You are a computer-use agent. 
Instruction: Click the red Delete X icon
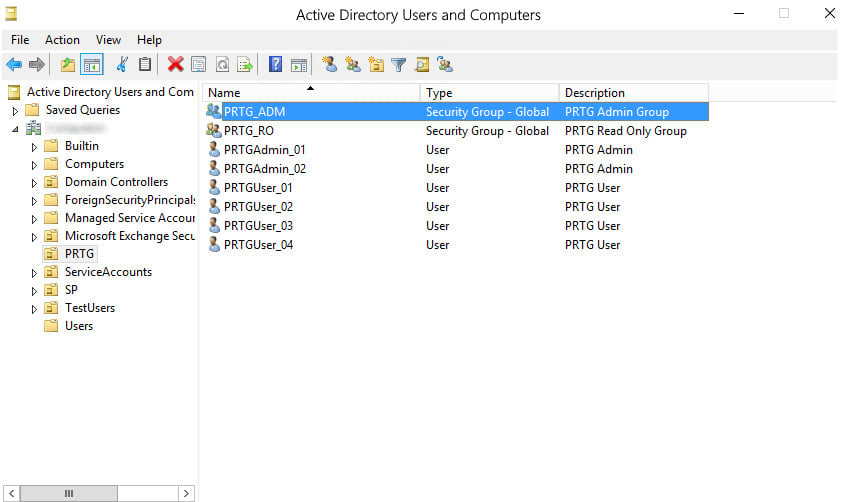175,65
